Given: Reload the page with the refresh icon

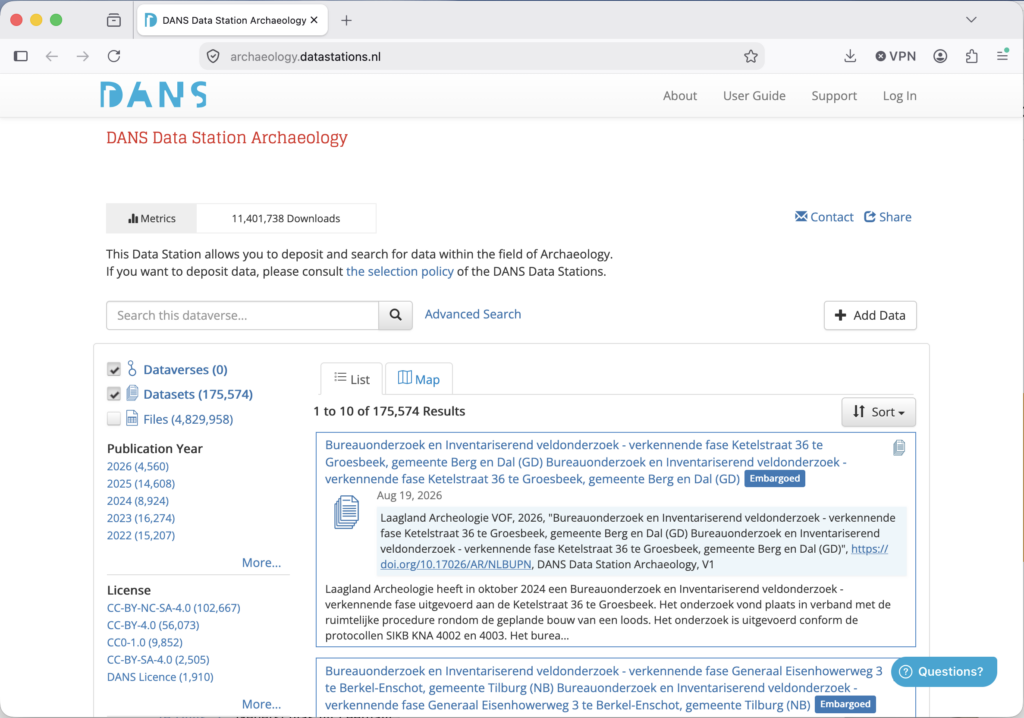Looking at the screenshot, I should [114, 56].
